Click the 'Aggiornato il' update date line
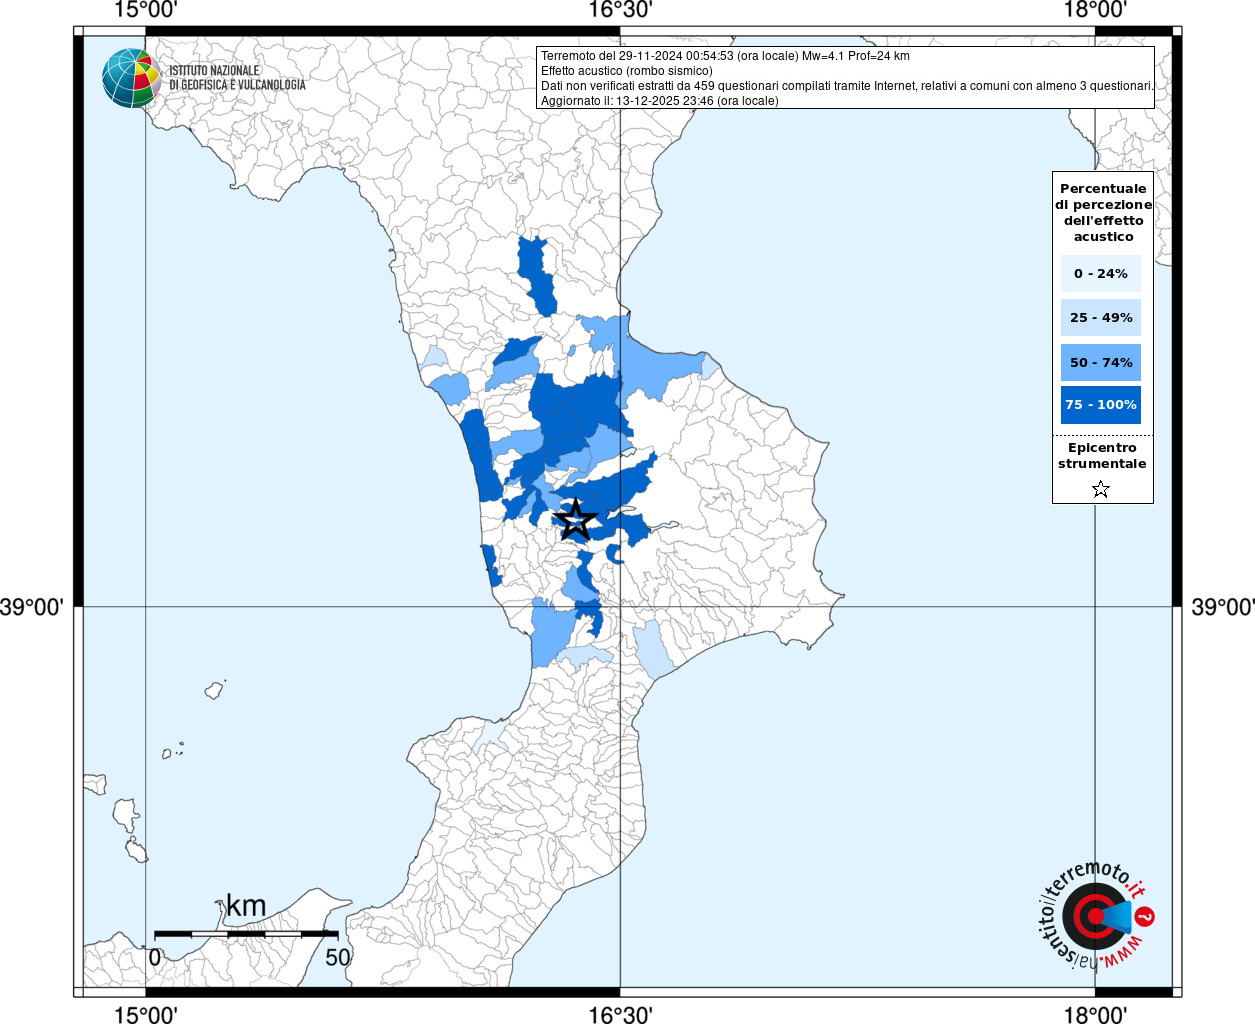Viewport: 1255px width, 1024px height. pos(659,101)
